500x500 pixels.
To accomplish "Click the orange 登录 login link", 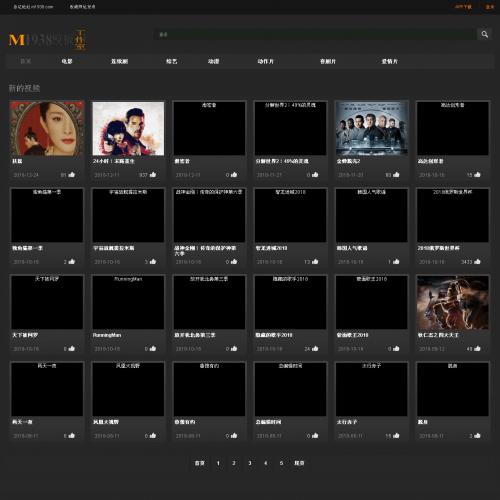I will 490,7.
